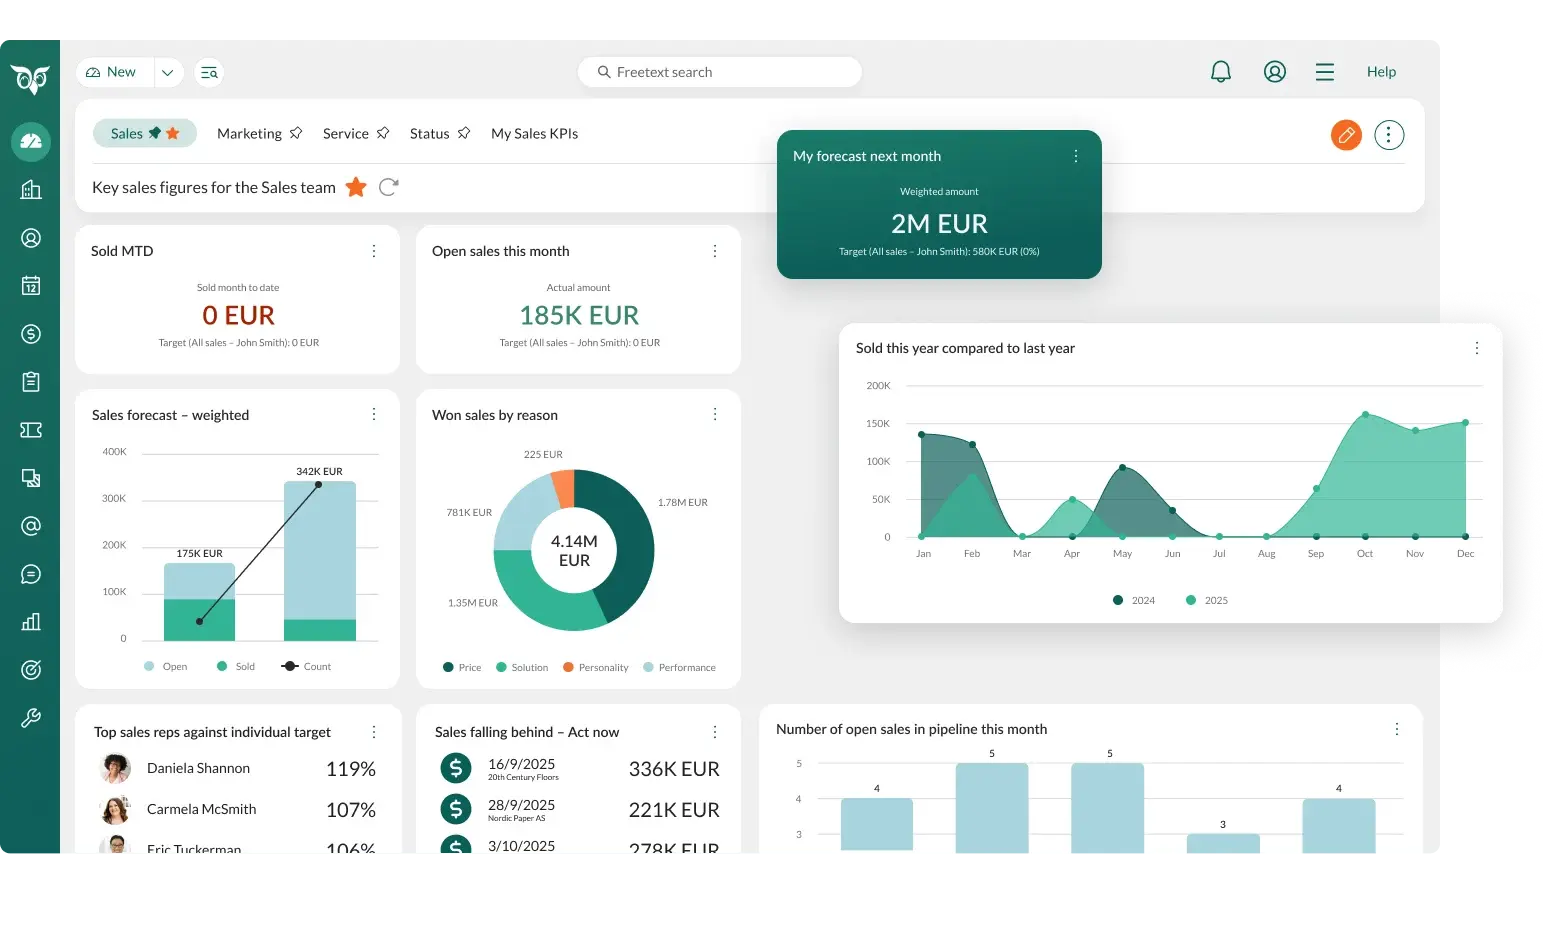Toggle the Open series in Sales forecast legend

[165, 665]
